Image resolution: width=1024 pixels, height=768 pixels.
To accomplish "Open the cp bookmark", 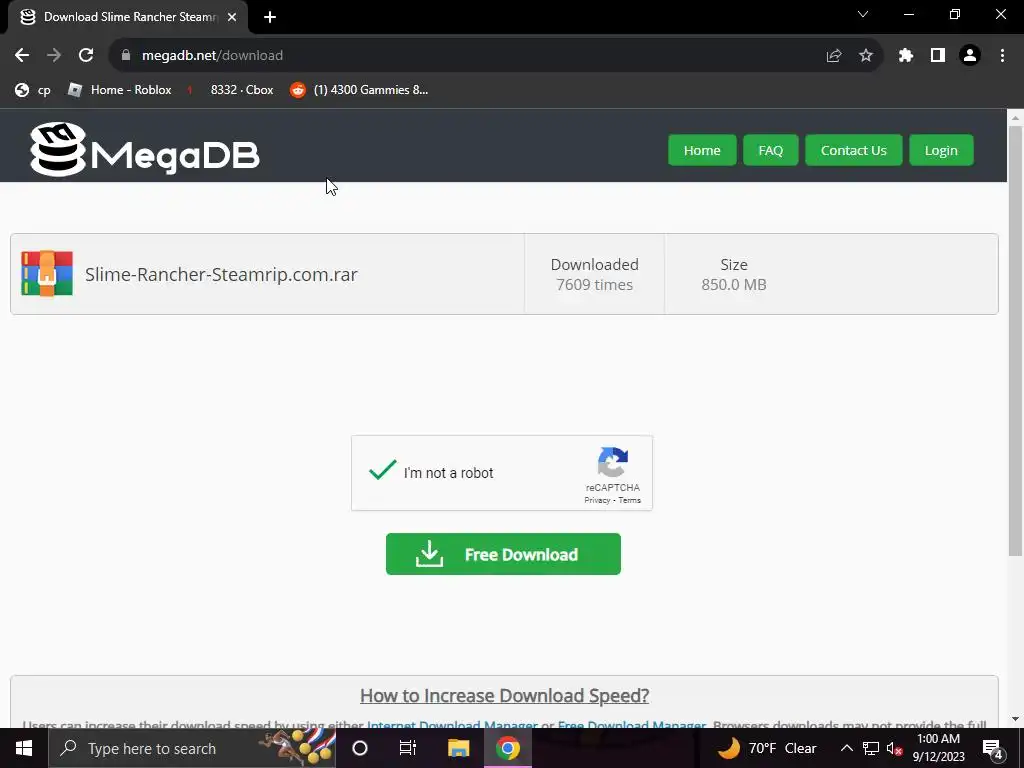I will pos(33,90).
